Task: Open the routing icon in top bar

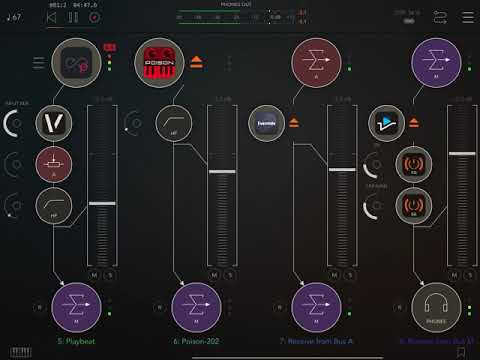Action: coord(440,17)
